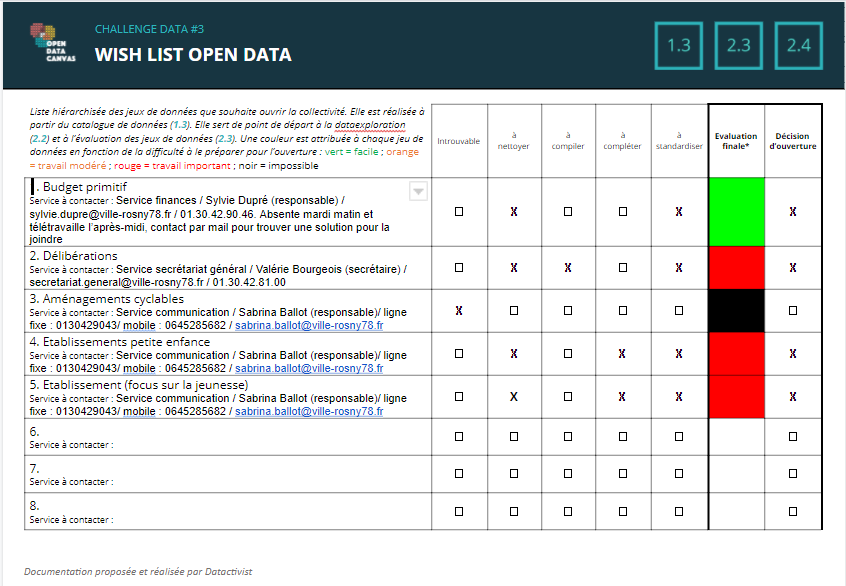Uncheck à nettoyer for Budget primitif
This screenshot has width=846, height=586.
point(514,212)
